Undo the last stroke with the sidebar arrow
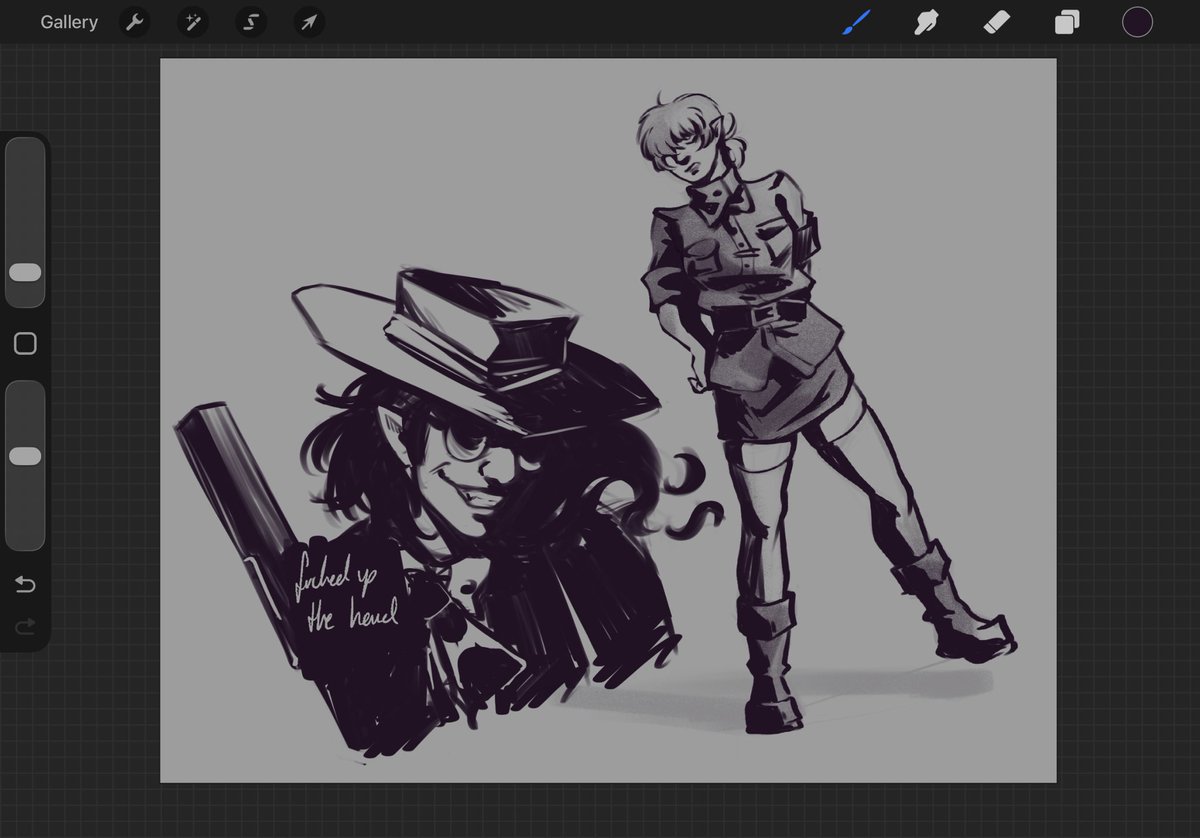This screenshot has height=838, width=1200. point(25,584)
